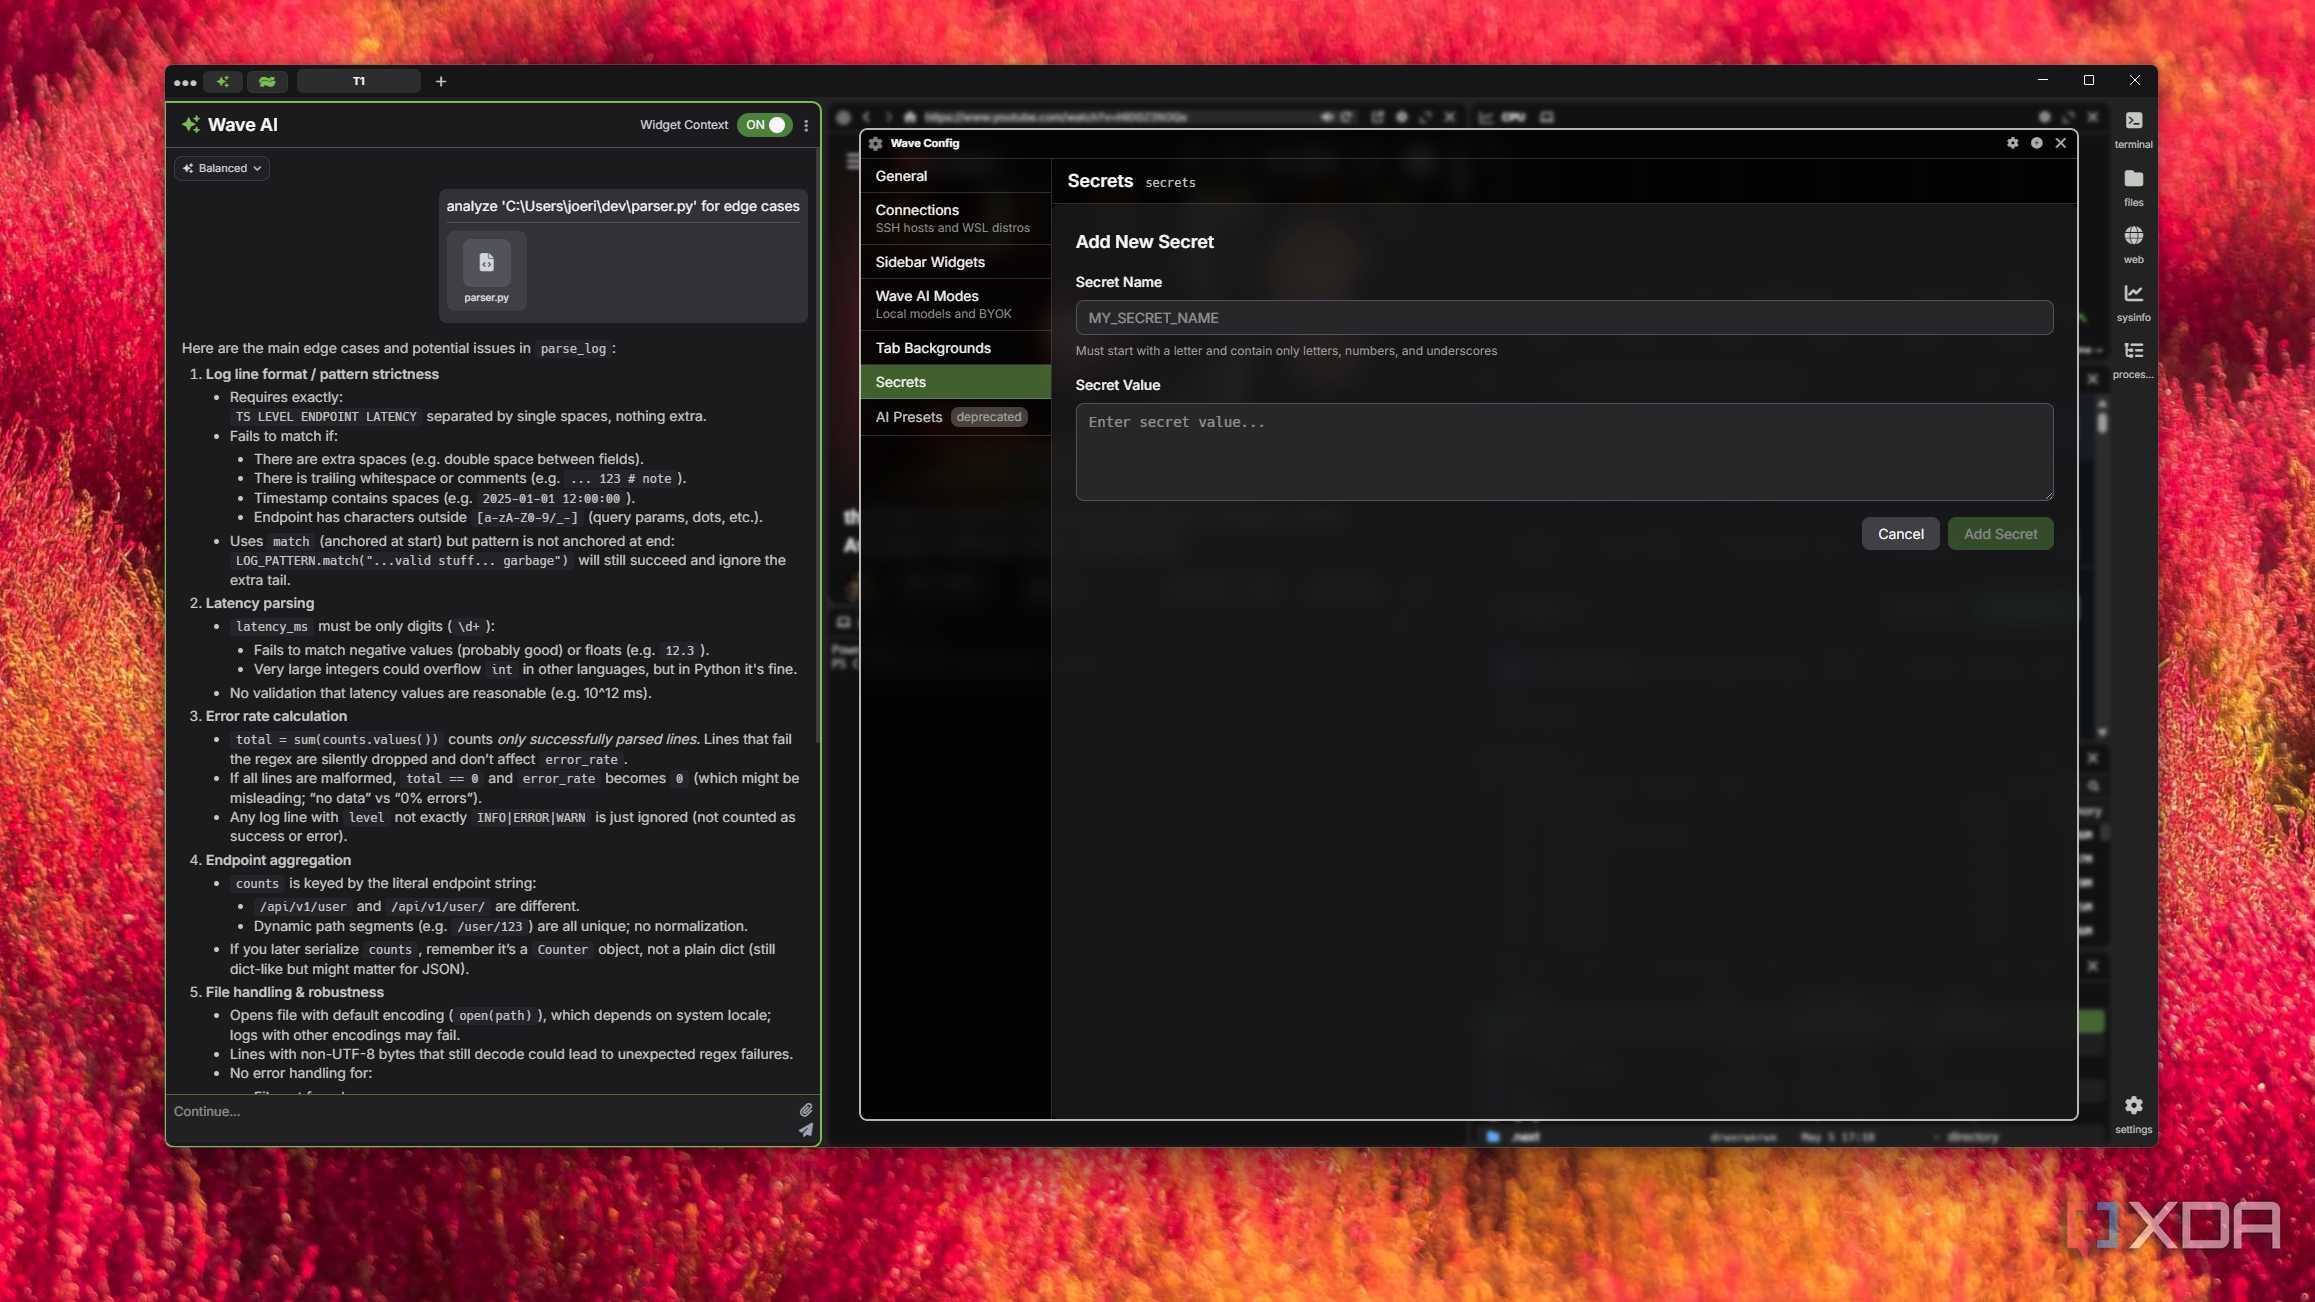
Task: Click the 'Add New Secret' heading
Action: tap(1144, 242)
